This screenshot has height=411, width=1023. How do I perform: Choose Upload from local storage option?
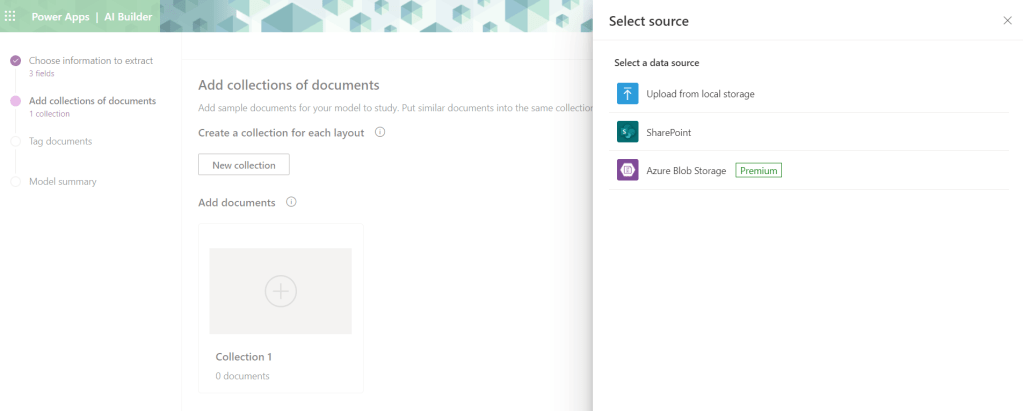pos(700,94)
